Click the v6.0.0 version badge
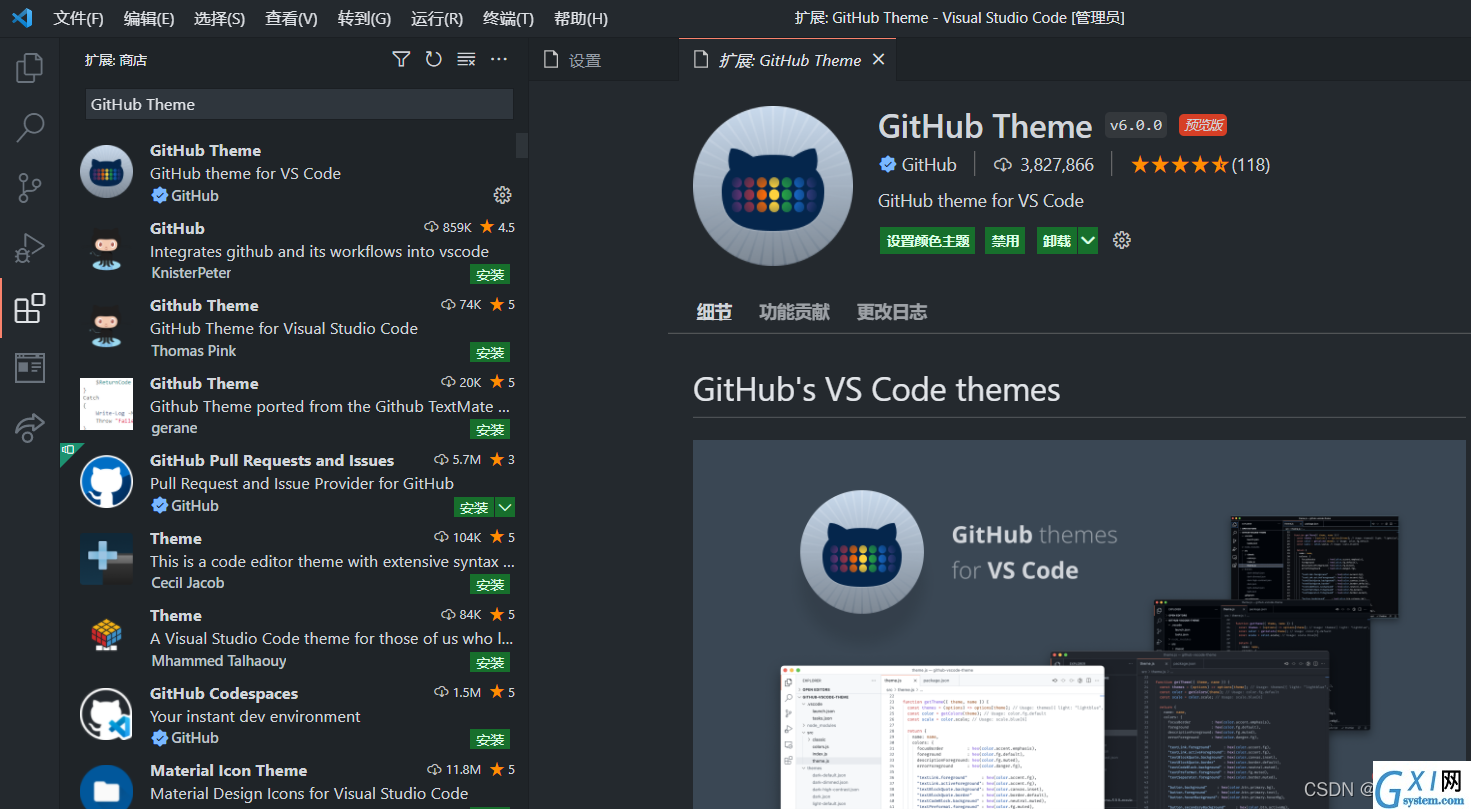Screen dimensions: 1471x809 pyautogui.click(x=1137, y=125)
